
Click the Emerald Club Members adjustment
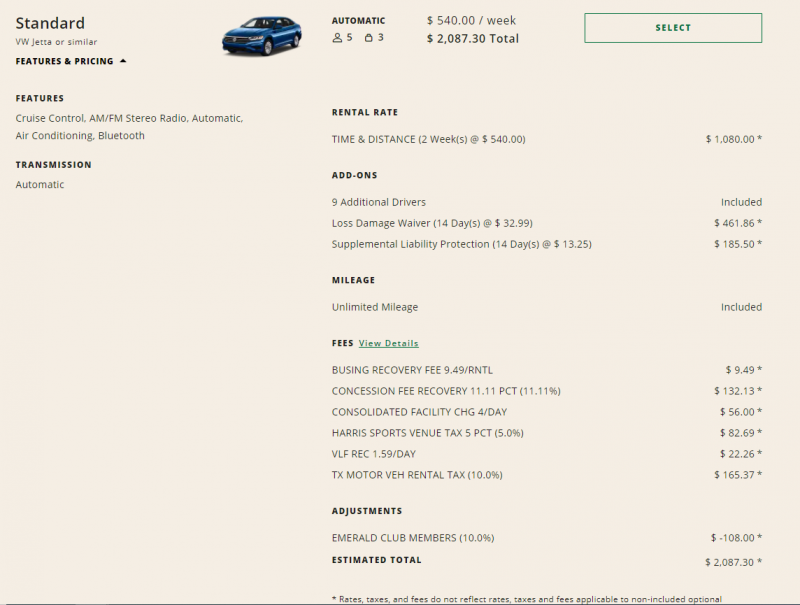pyautogui.click(x=413, y=538)
